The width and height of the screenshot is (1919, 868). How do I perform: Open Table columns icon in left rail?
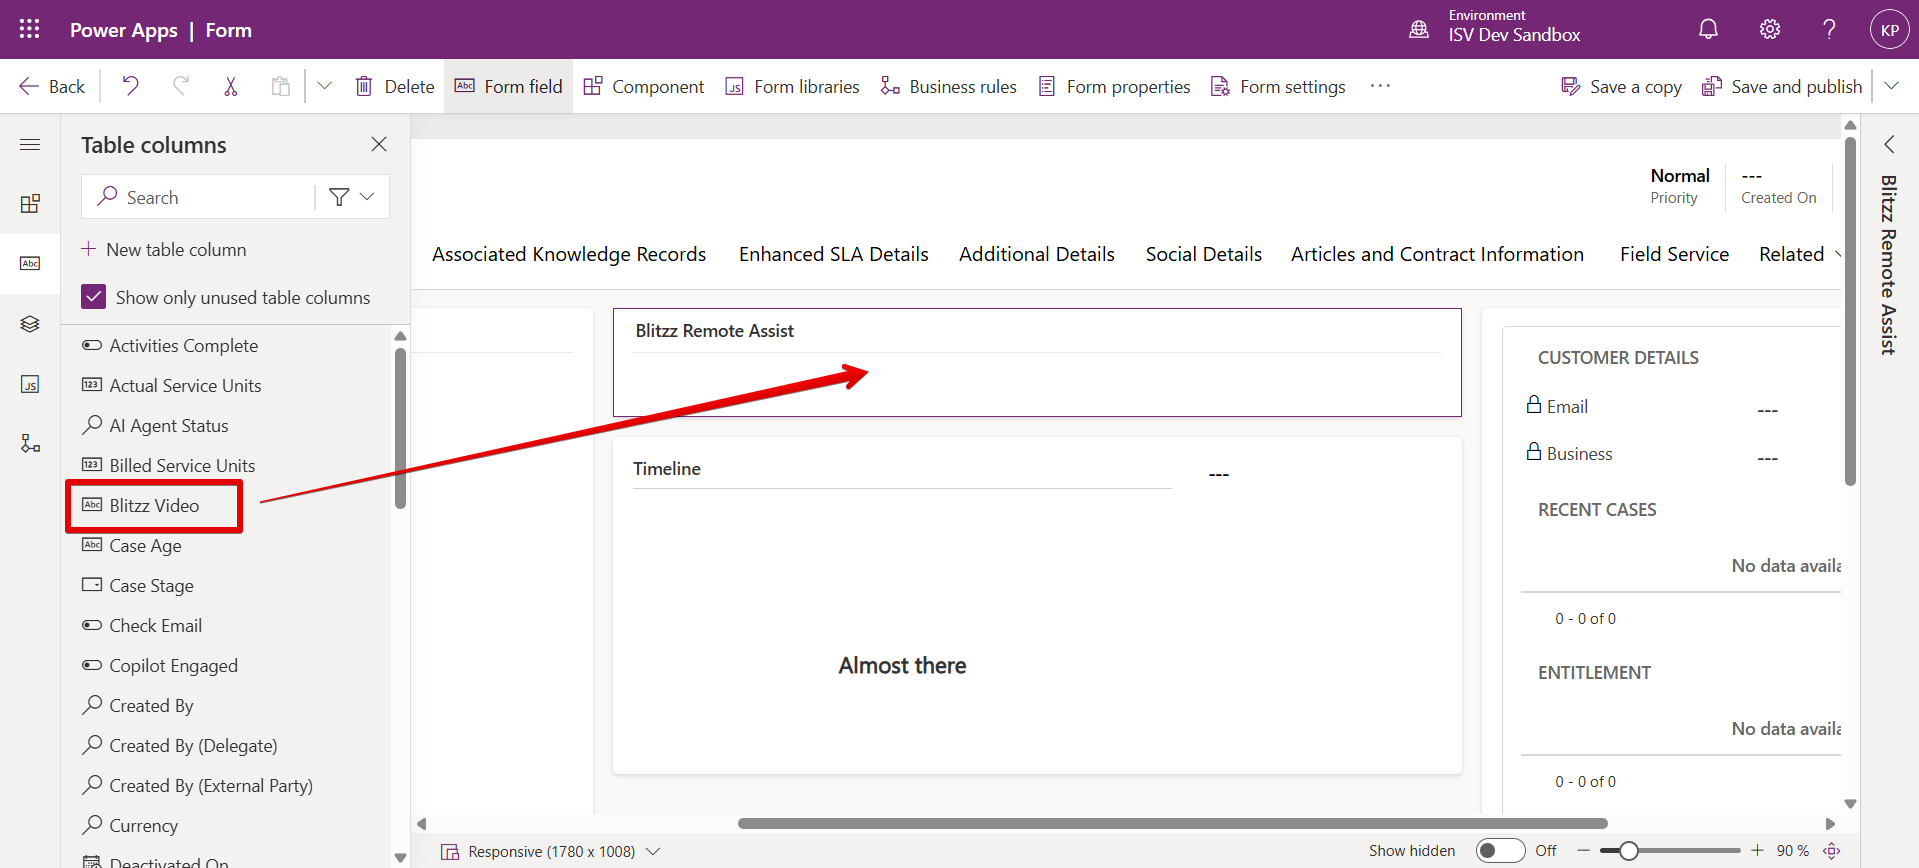(x=30, y=264)
